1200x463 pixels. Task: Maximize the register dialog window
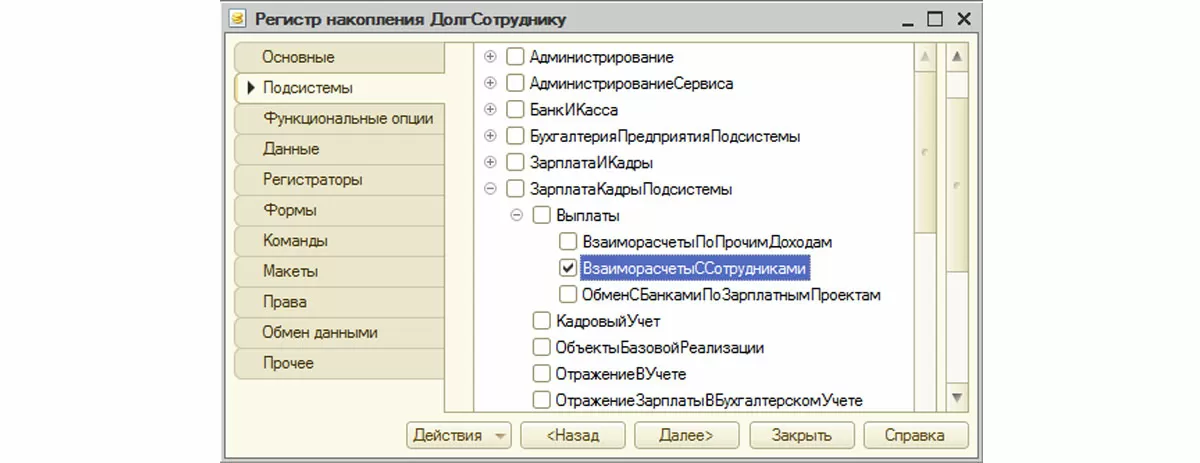click(933, 19)
